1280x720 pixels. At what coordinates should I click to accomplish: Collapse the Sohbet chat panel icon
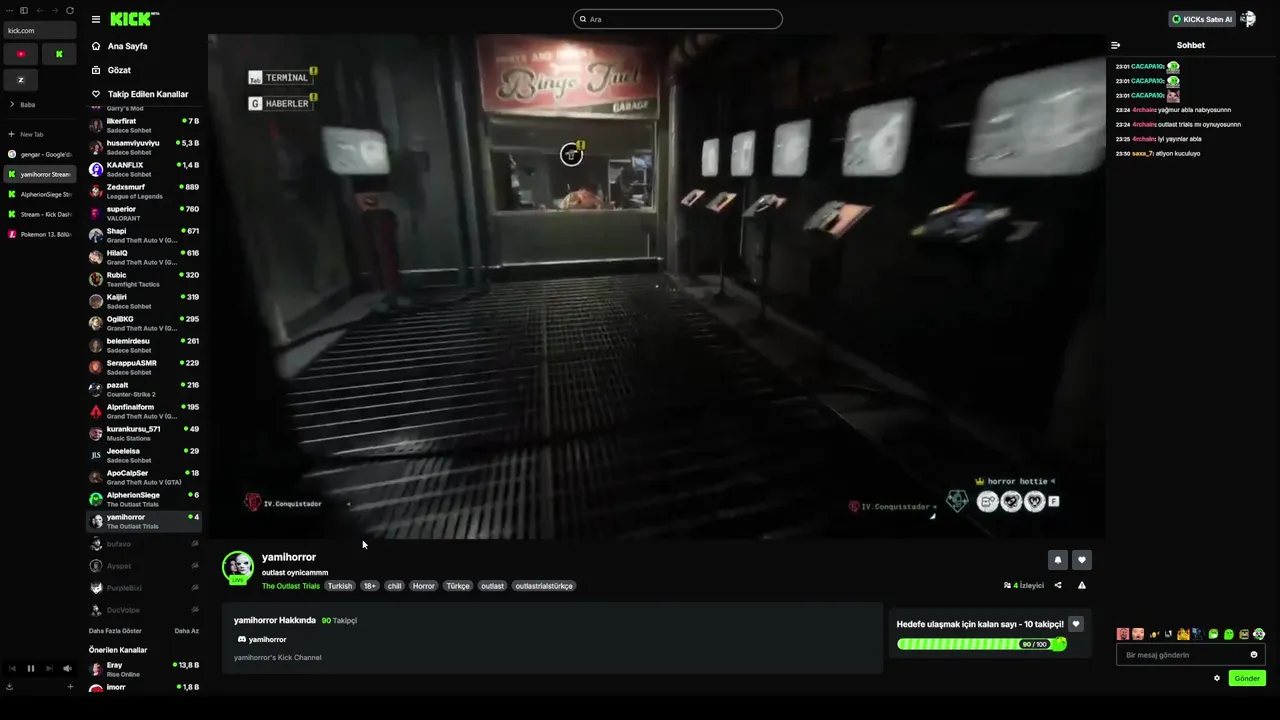(x=1116, y=45)
